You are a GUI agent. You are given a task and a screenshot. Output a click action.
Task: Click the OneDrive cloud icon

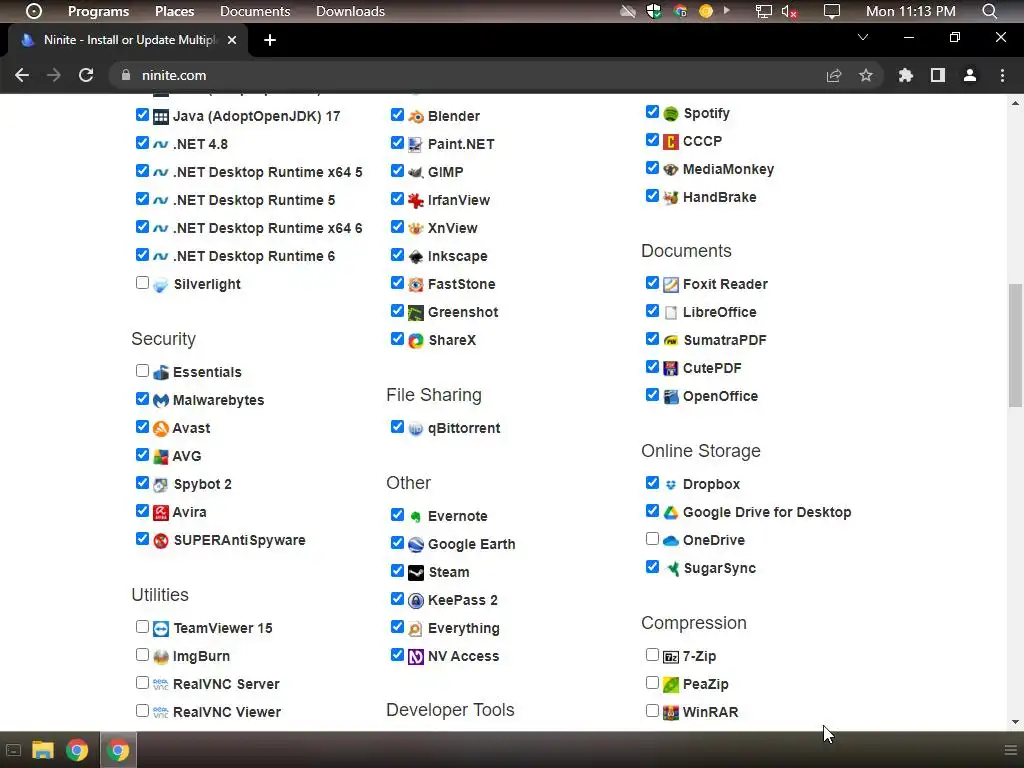click(671, 541)
